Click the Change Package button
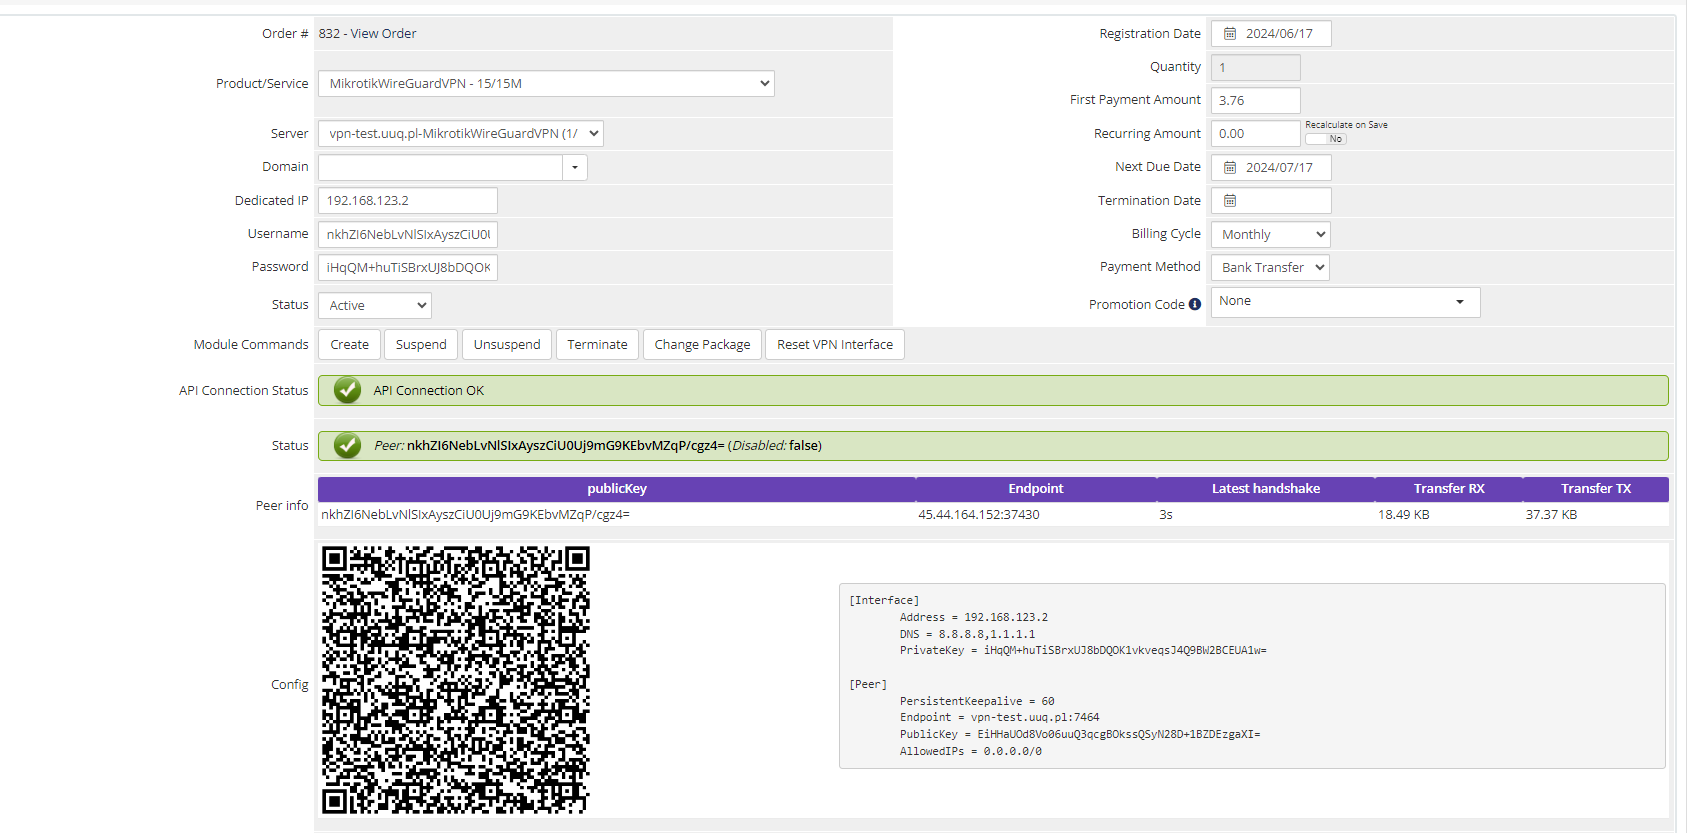This screenshot has width=1689, height=833. [703, 345]
